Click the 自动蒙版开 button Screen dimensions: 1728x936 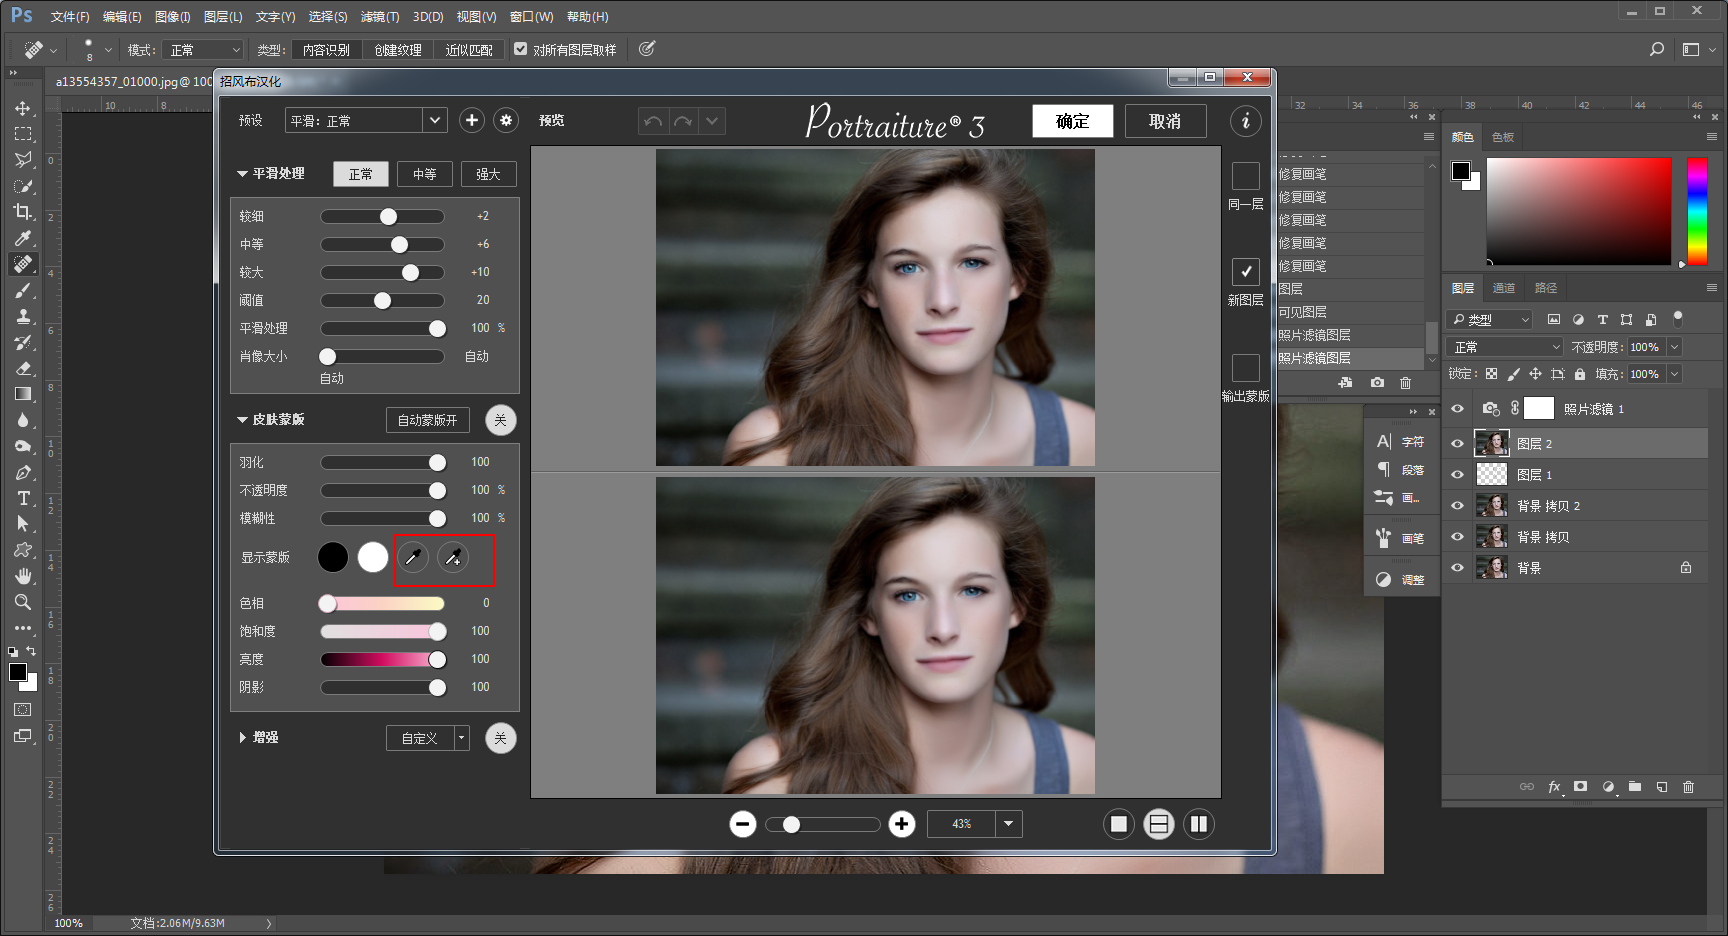(428, 420)
